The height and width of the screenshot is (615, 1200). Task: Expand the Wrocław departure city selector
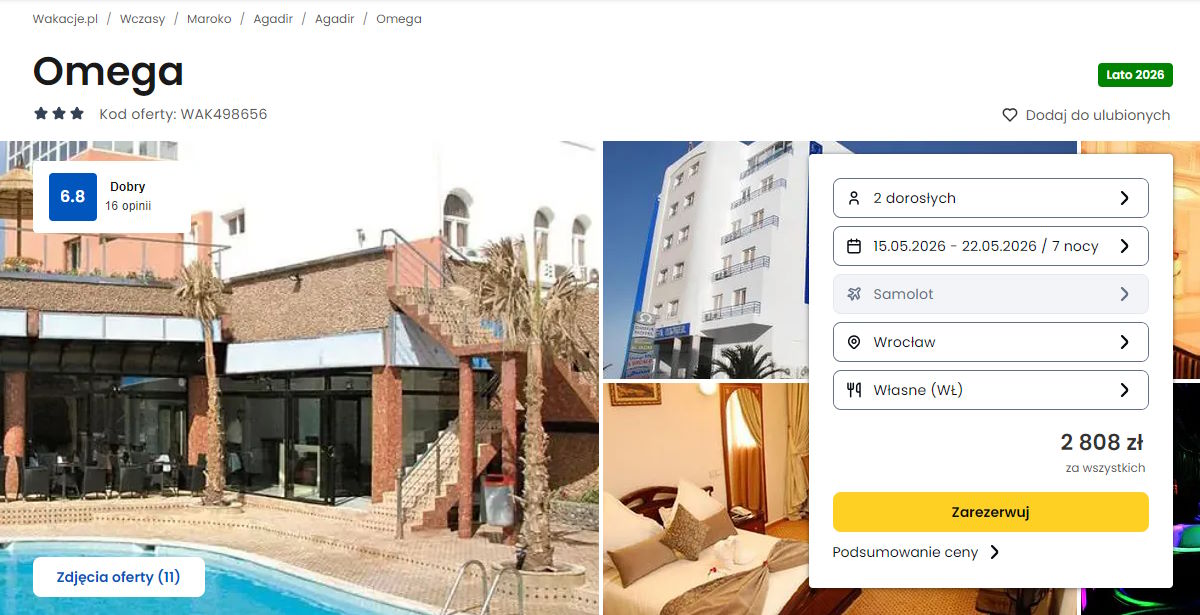(990, 342)
